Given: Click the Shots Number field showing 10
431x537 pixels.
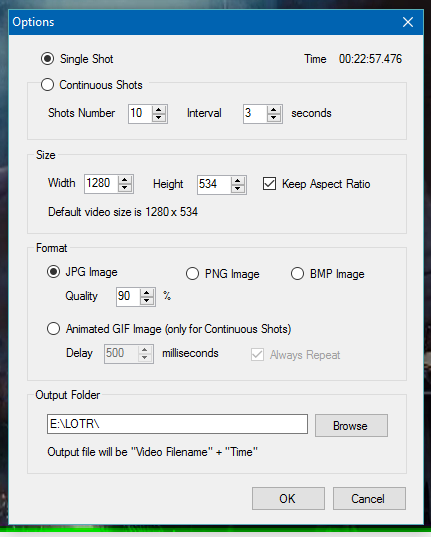Looking at the screenshot, I should pyautogui.click(x=140, y=113).
